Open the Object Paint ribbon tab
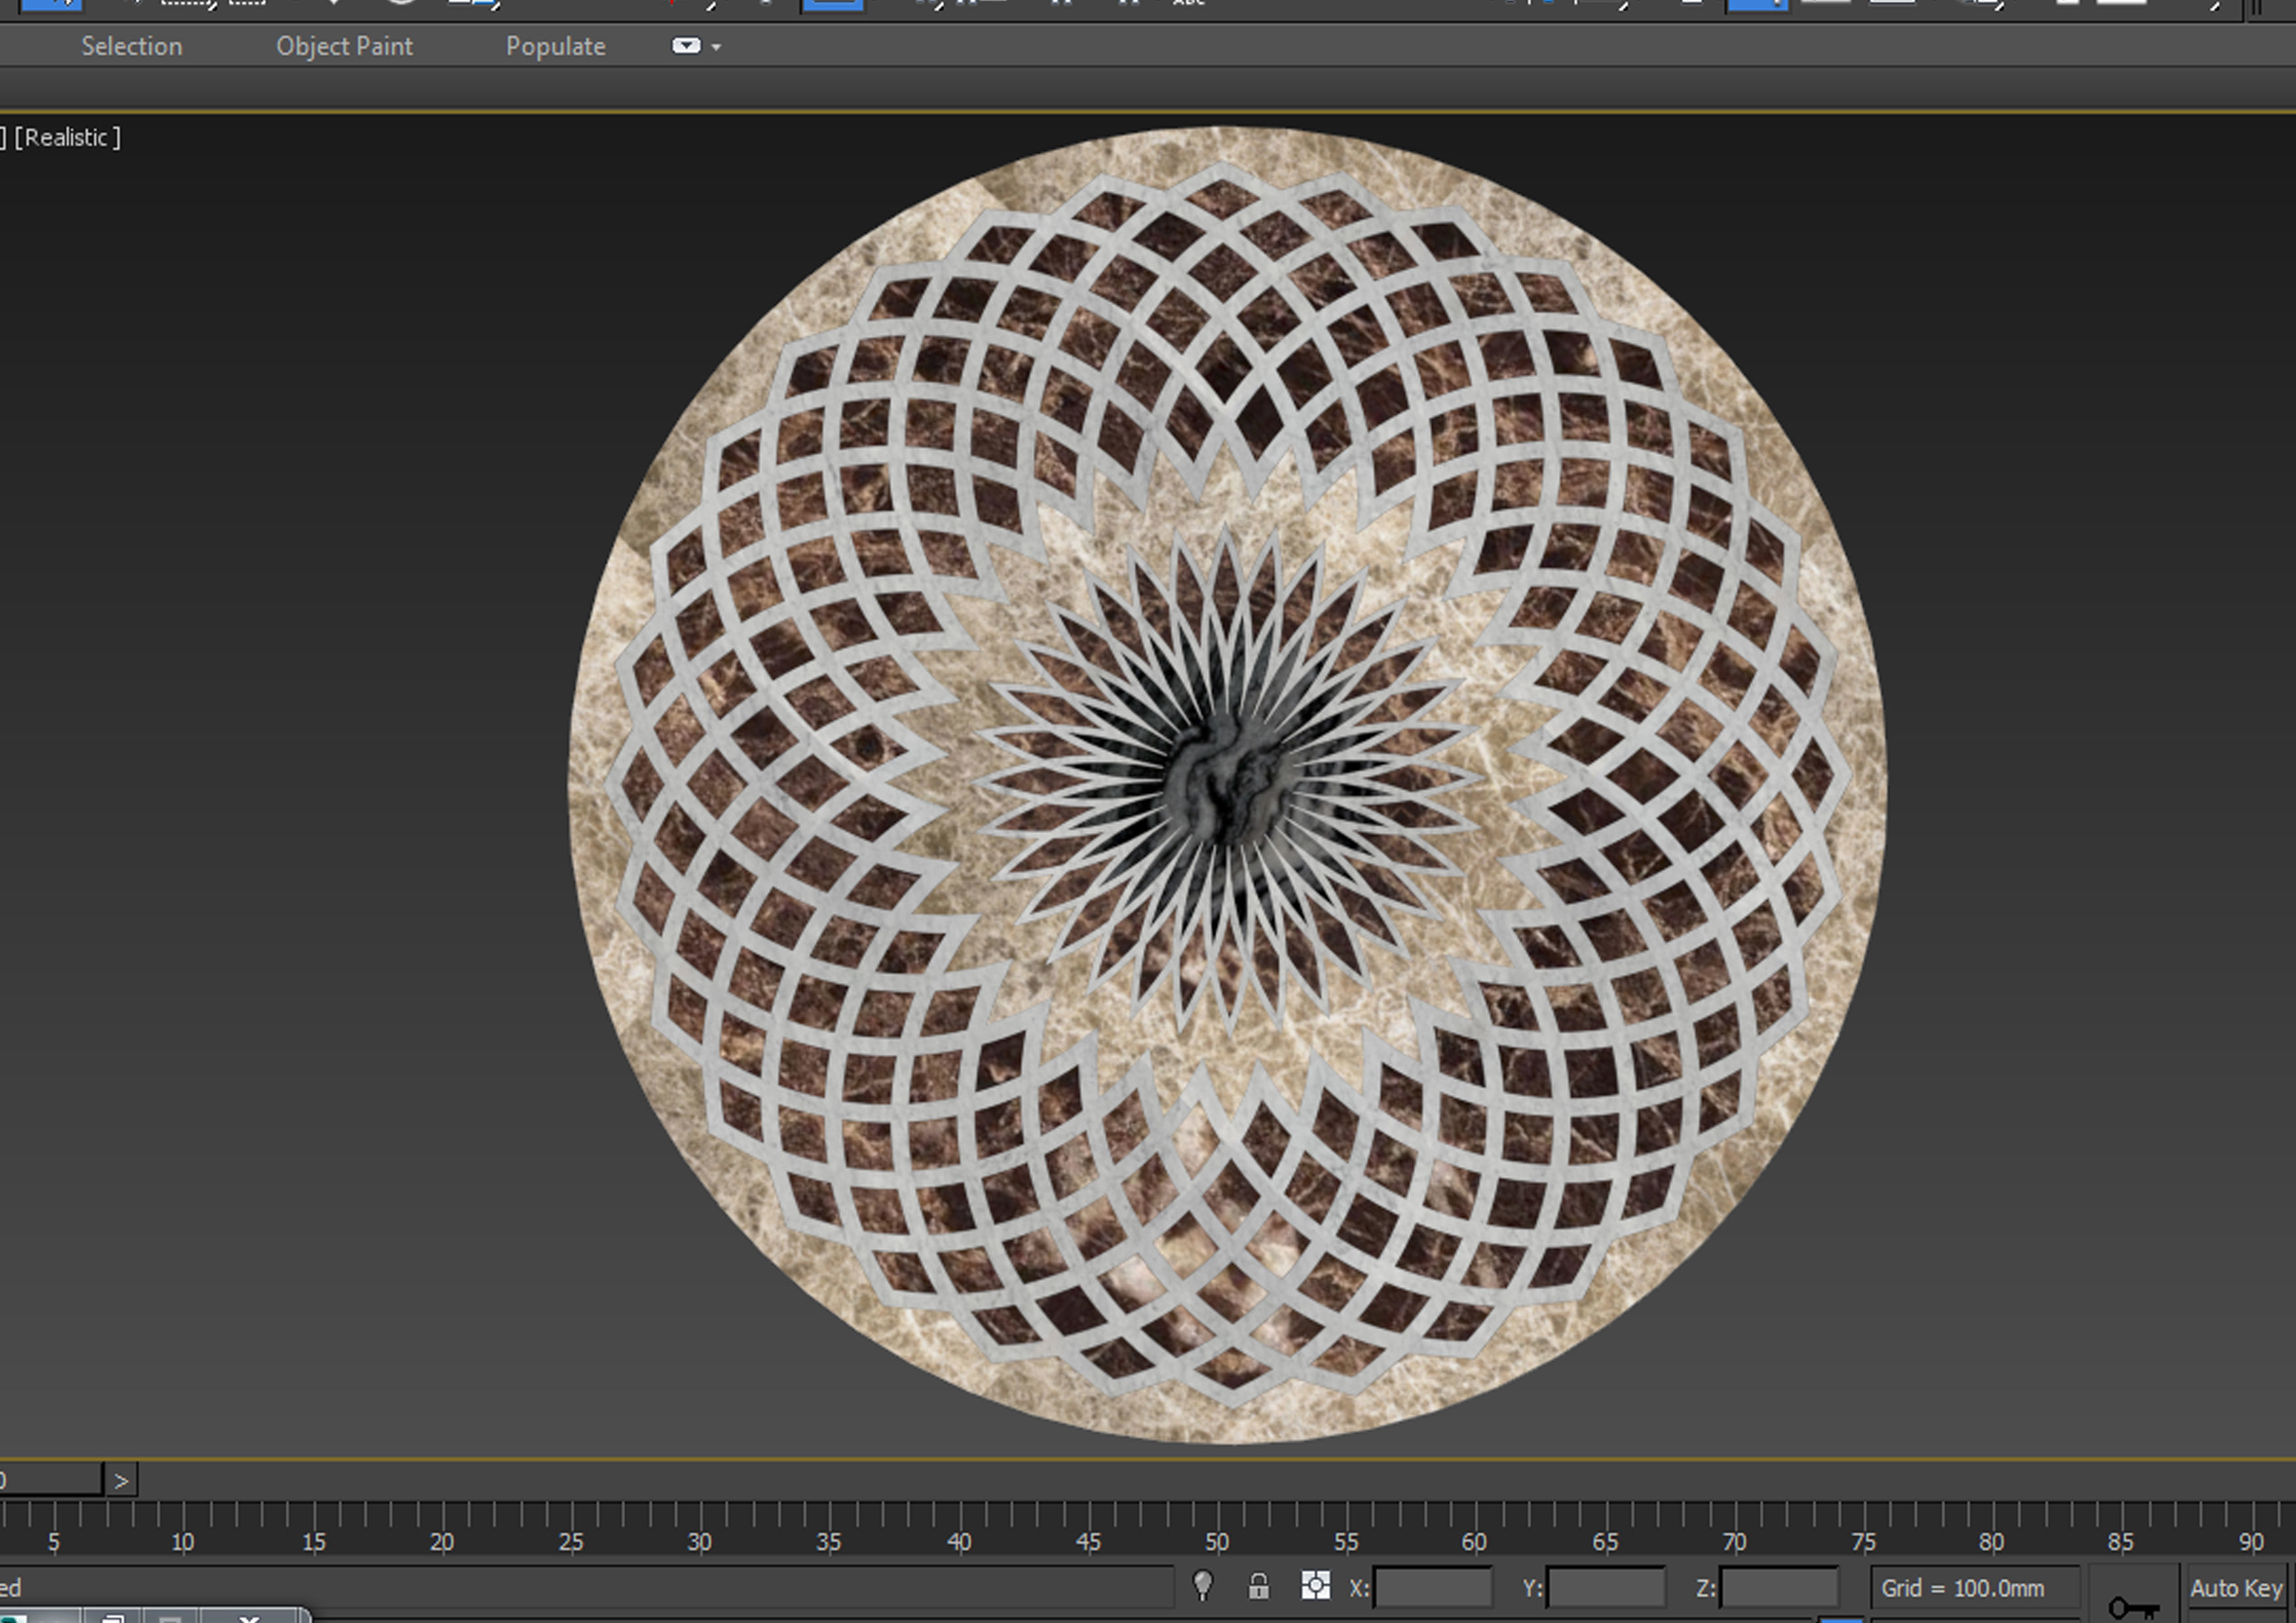 tap(344, 46)
